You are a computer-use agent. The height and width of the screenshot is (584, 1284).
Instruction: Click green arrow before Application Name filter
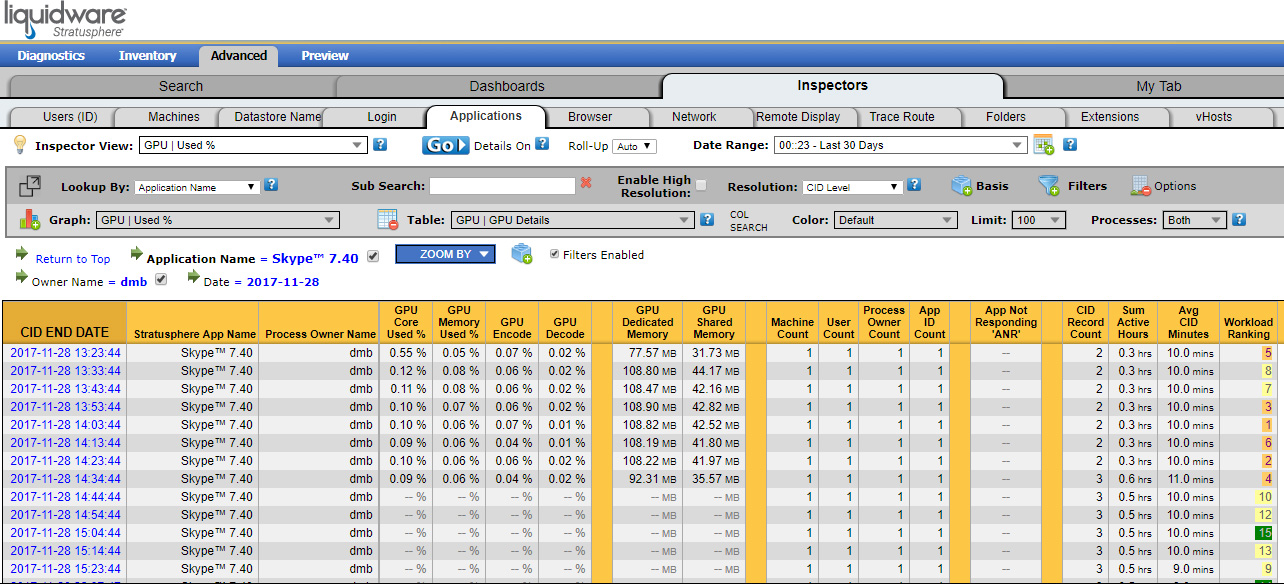tap(137, 255)
